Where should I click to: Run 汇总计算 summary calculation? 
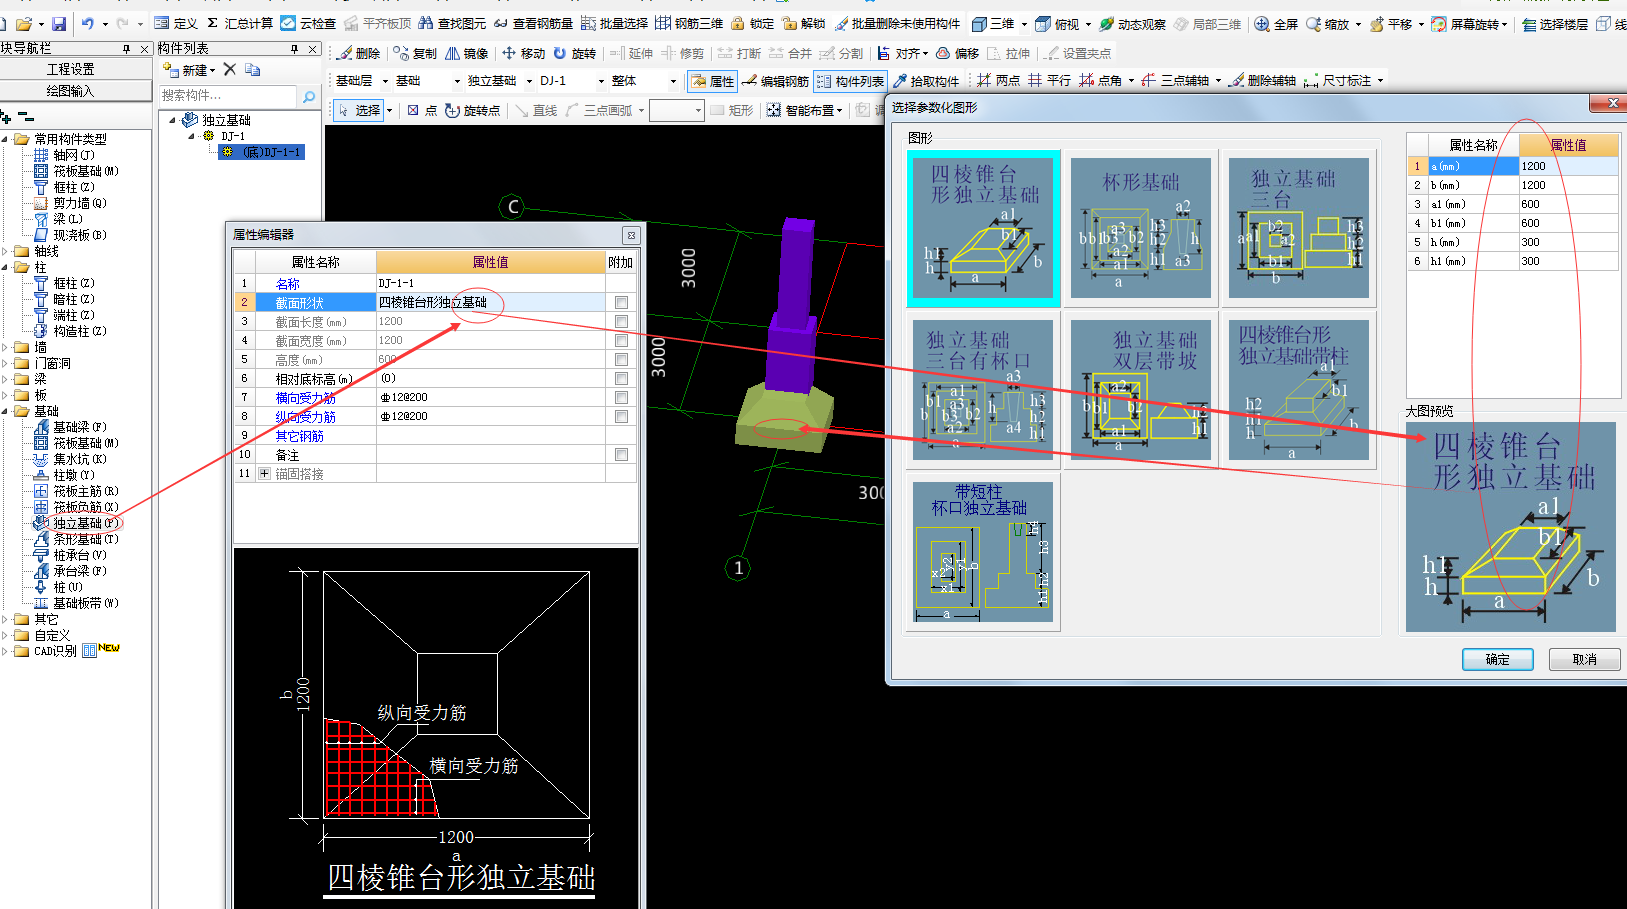[240, 23]
